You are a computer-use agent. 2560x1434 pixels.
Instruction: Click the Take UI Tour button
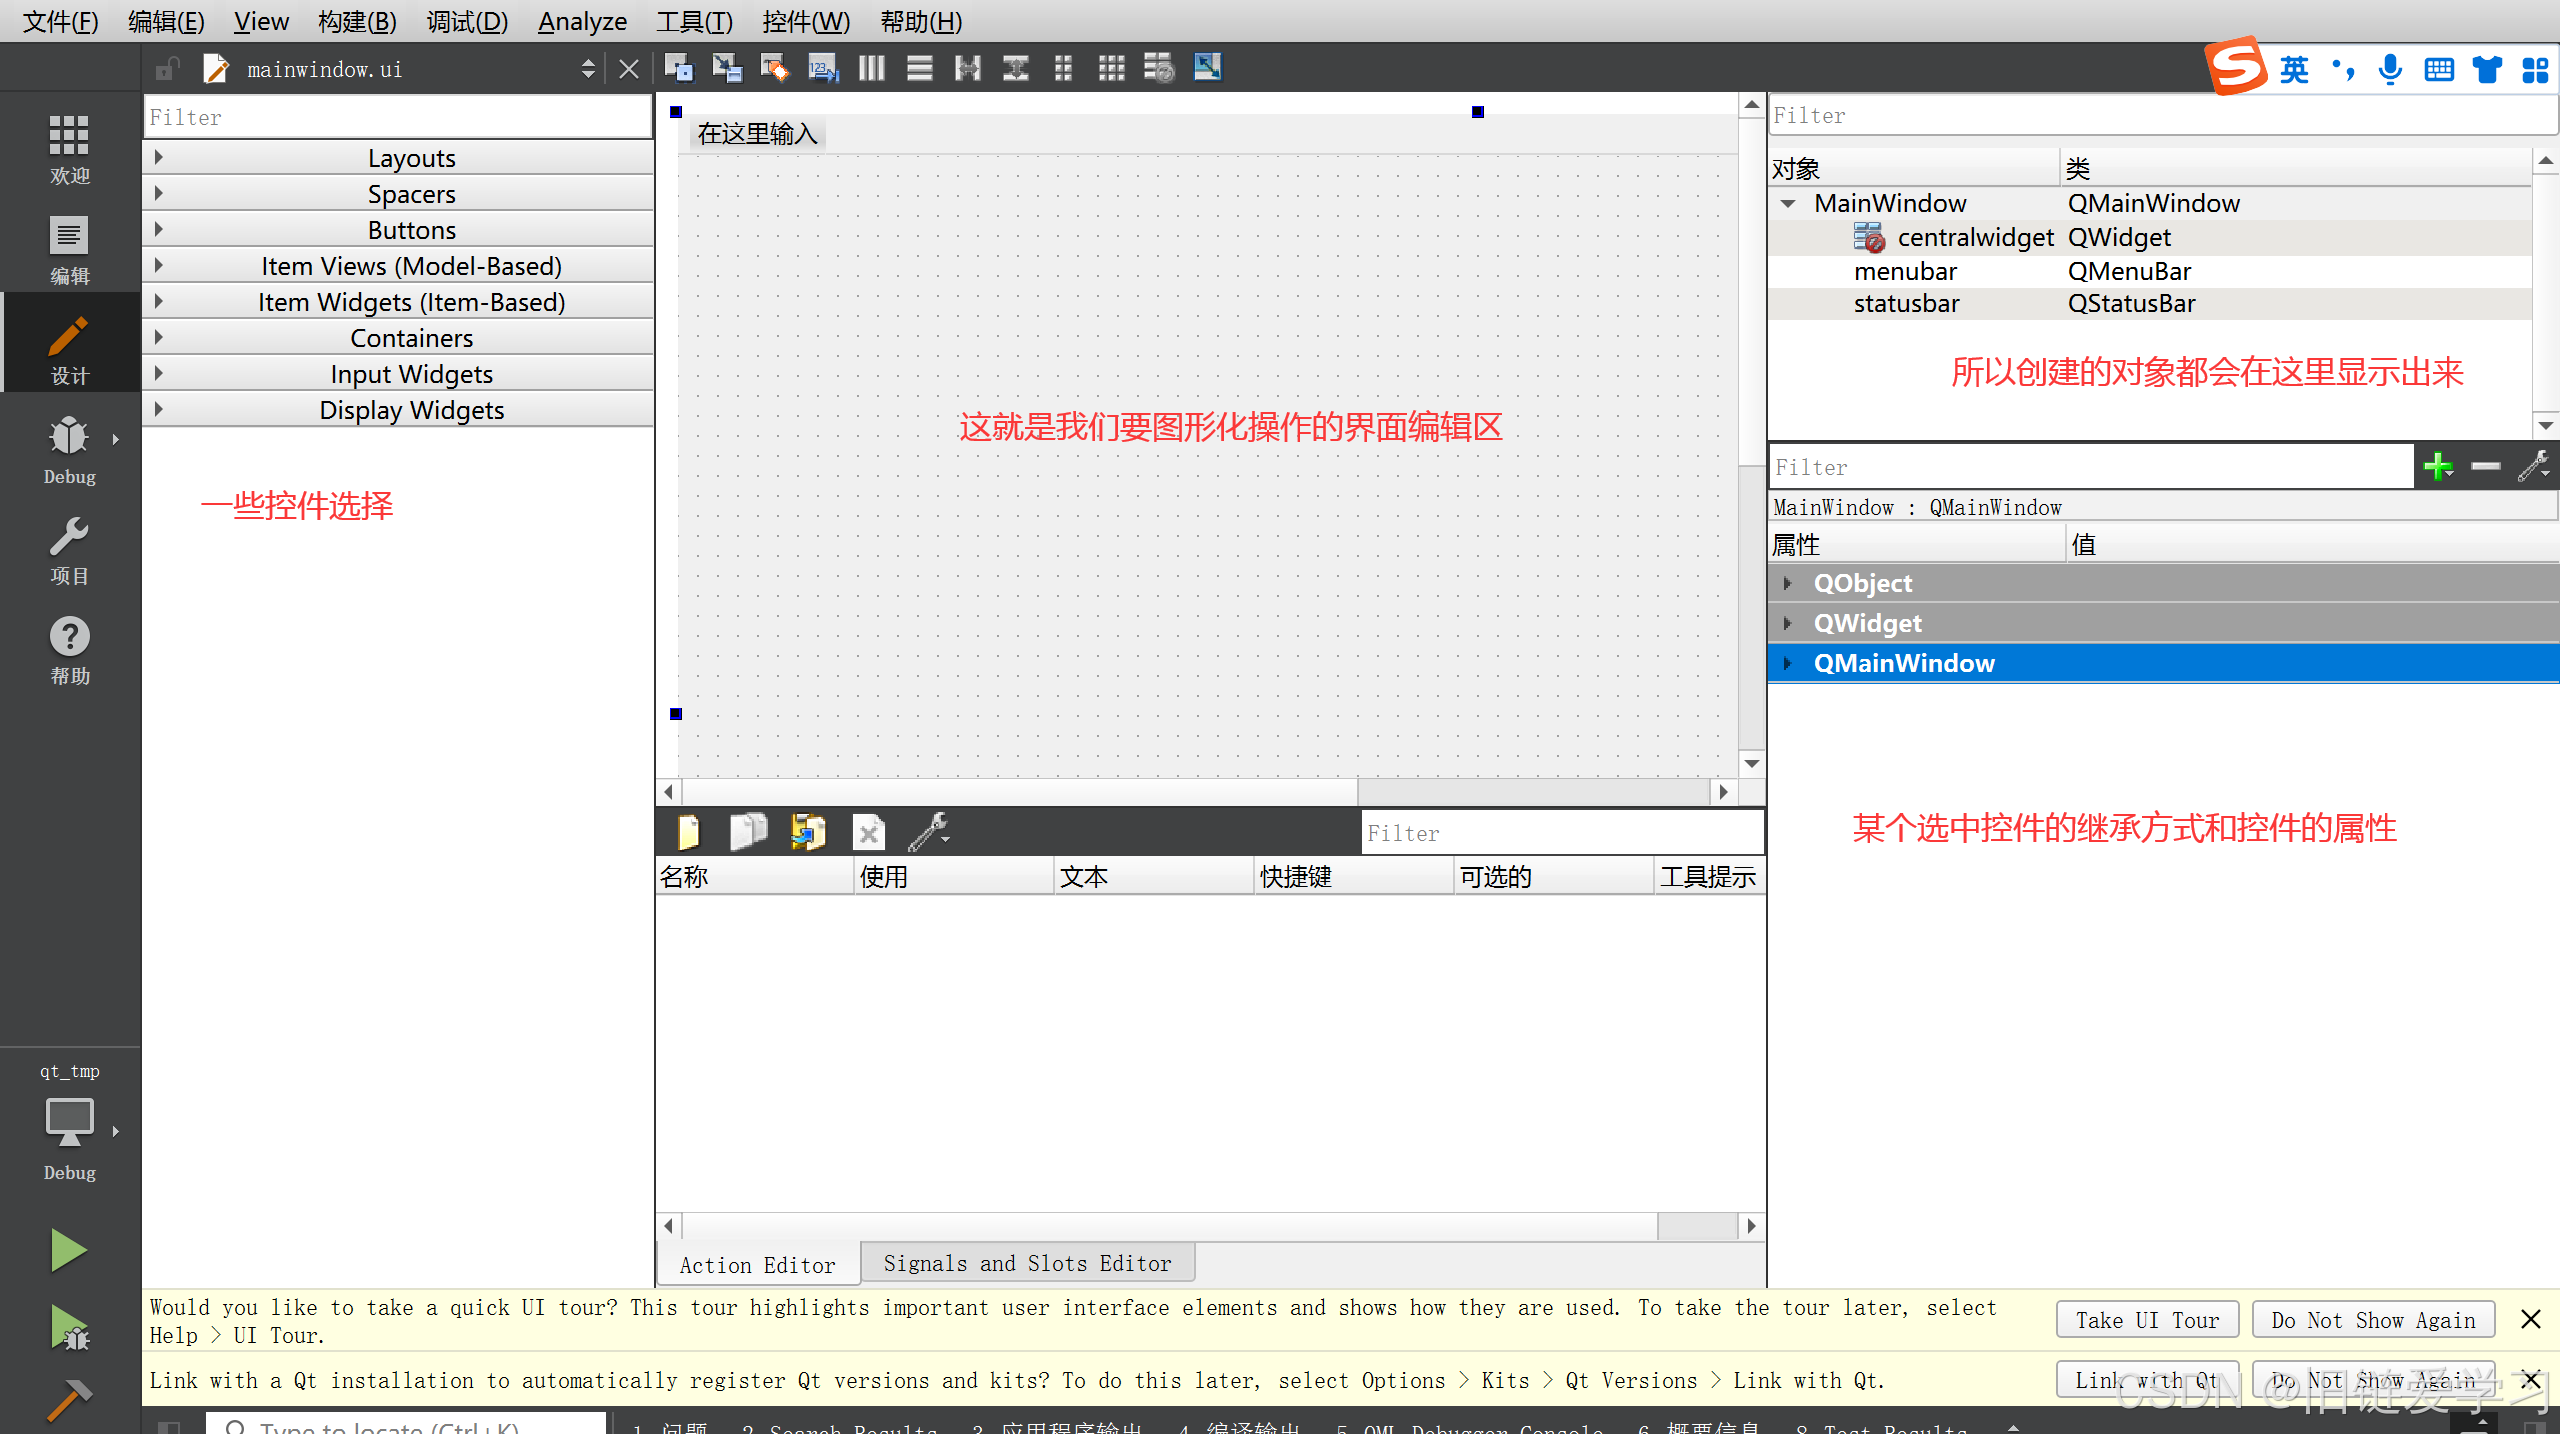pyautogui.click(x=2147, y=1320)
